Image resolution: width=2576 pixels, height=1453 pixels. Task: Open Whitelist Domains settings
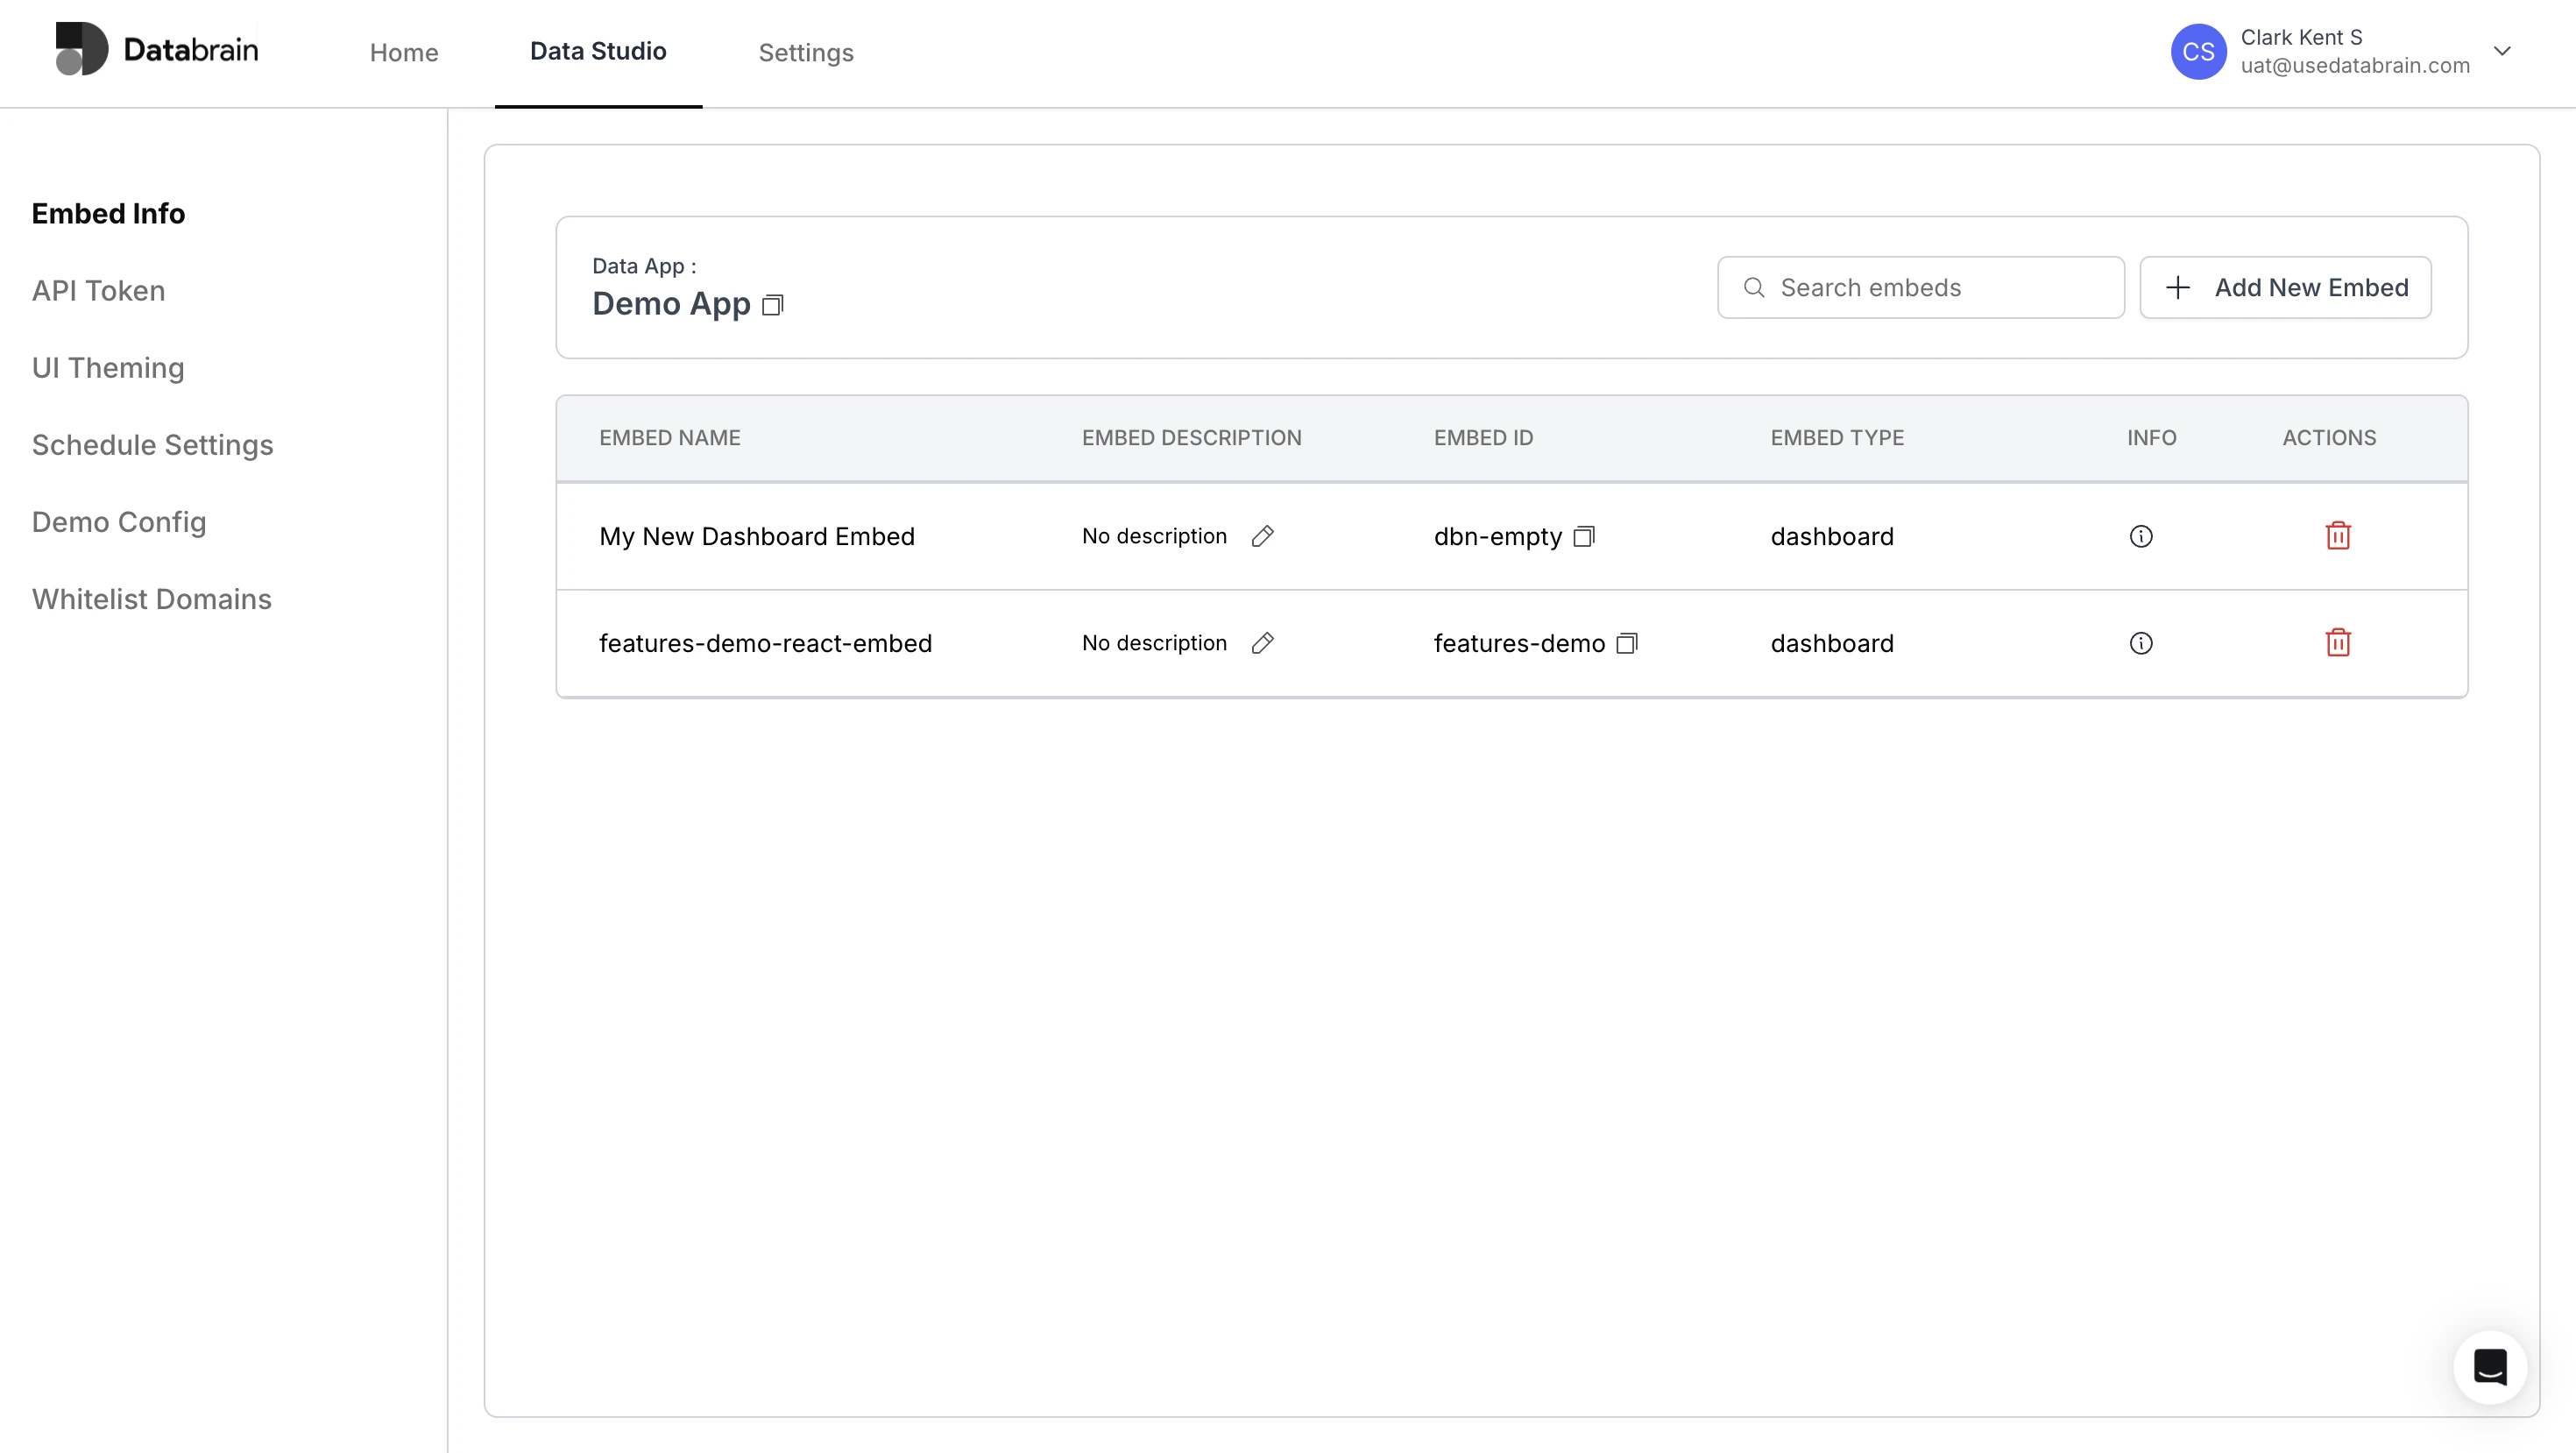click(x=151, y=599)
